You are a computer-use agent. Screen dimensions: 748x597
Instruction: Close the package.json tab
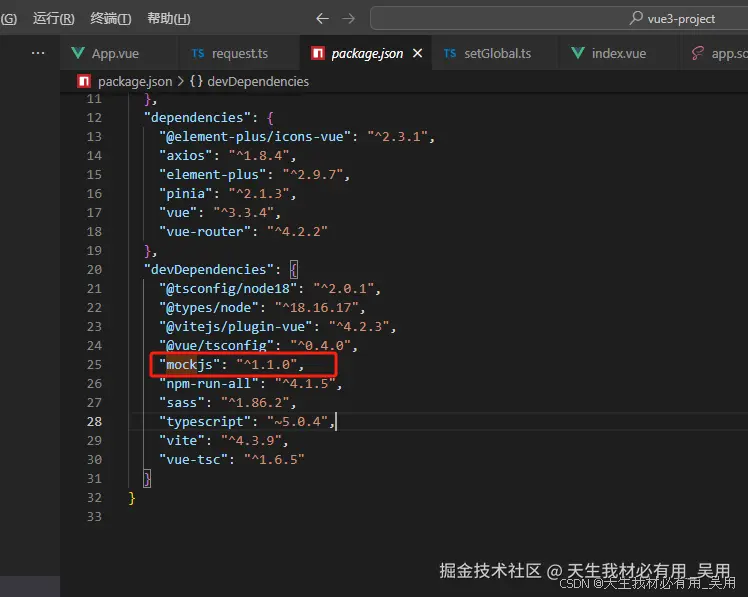417,53
